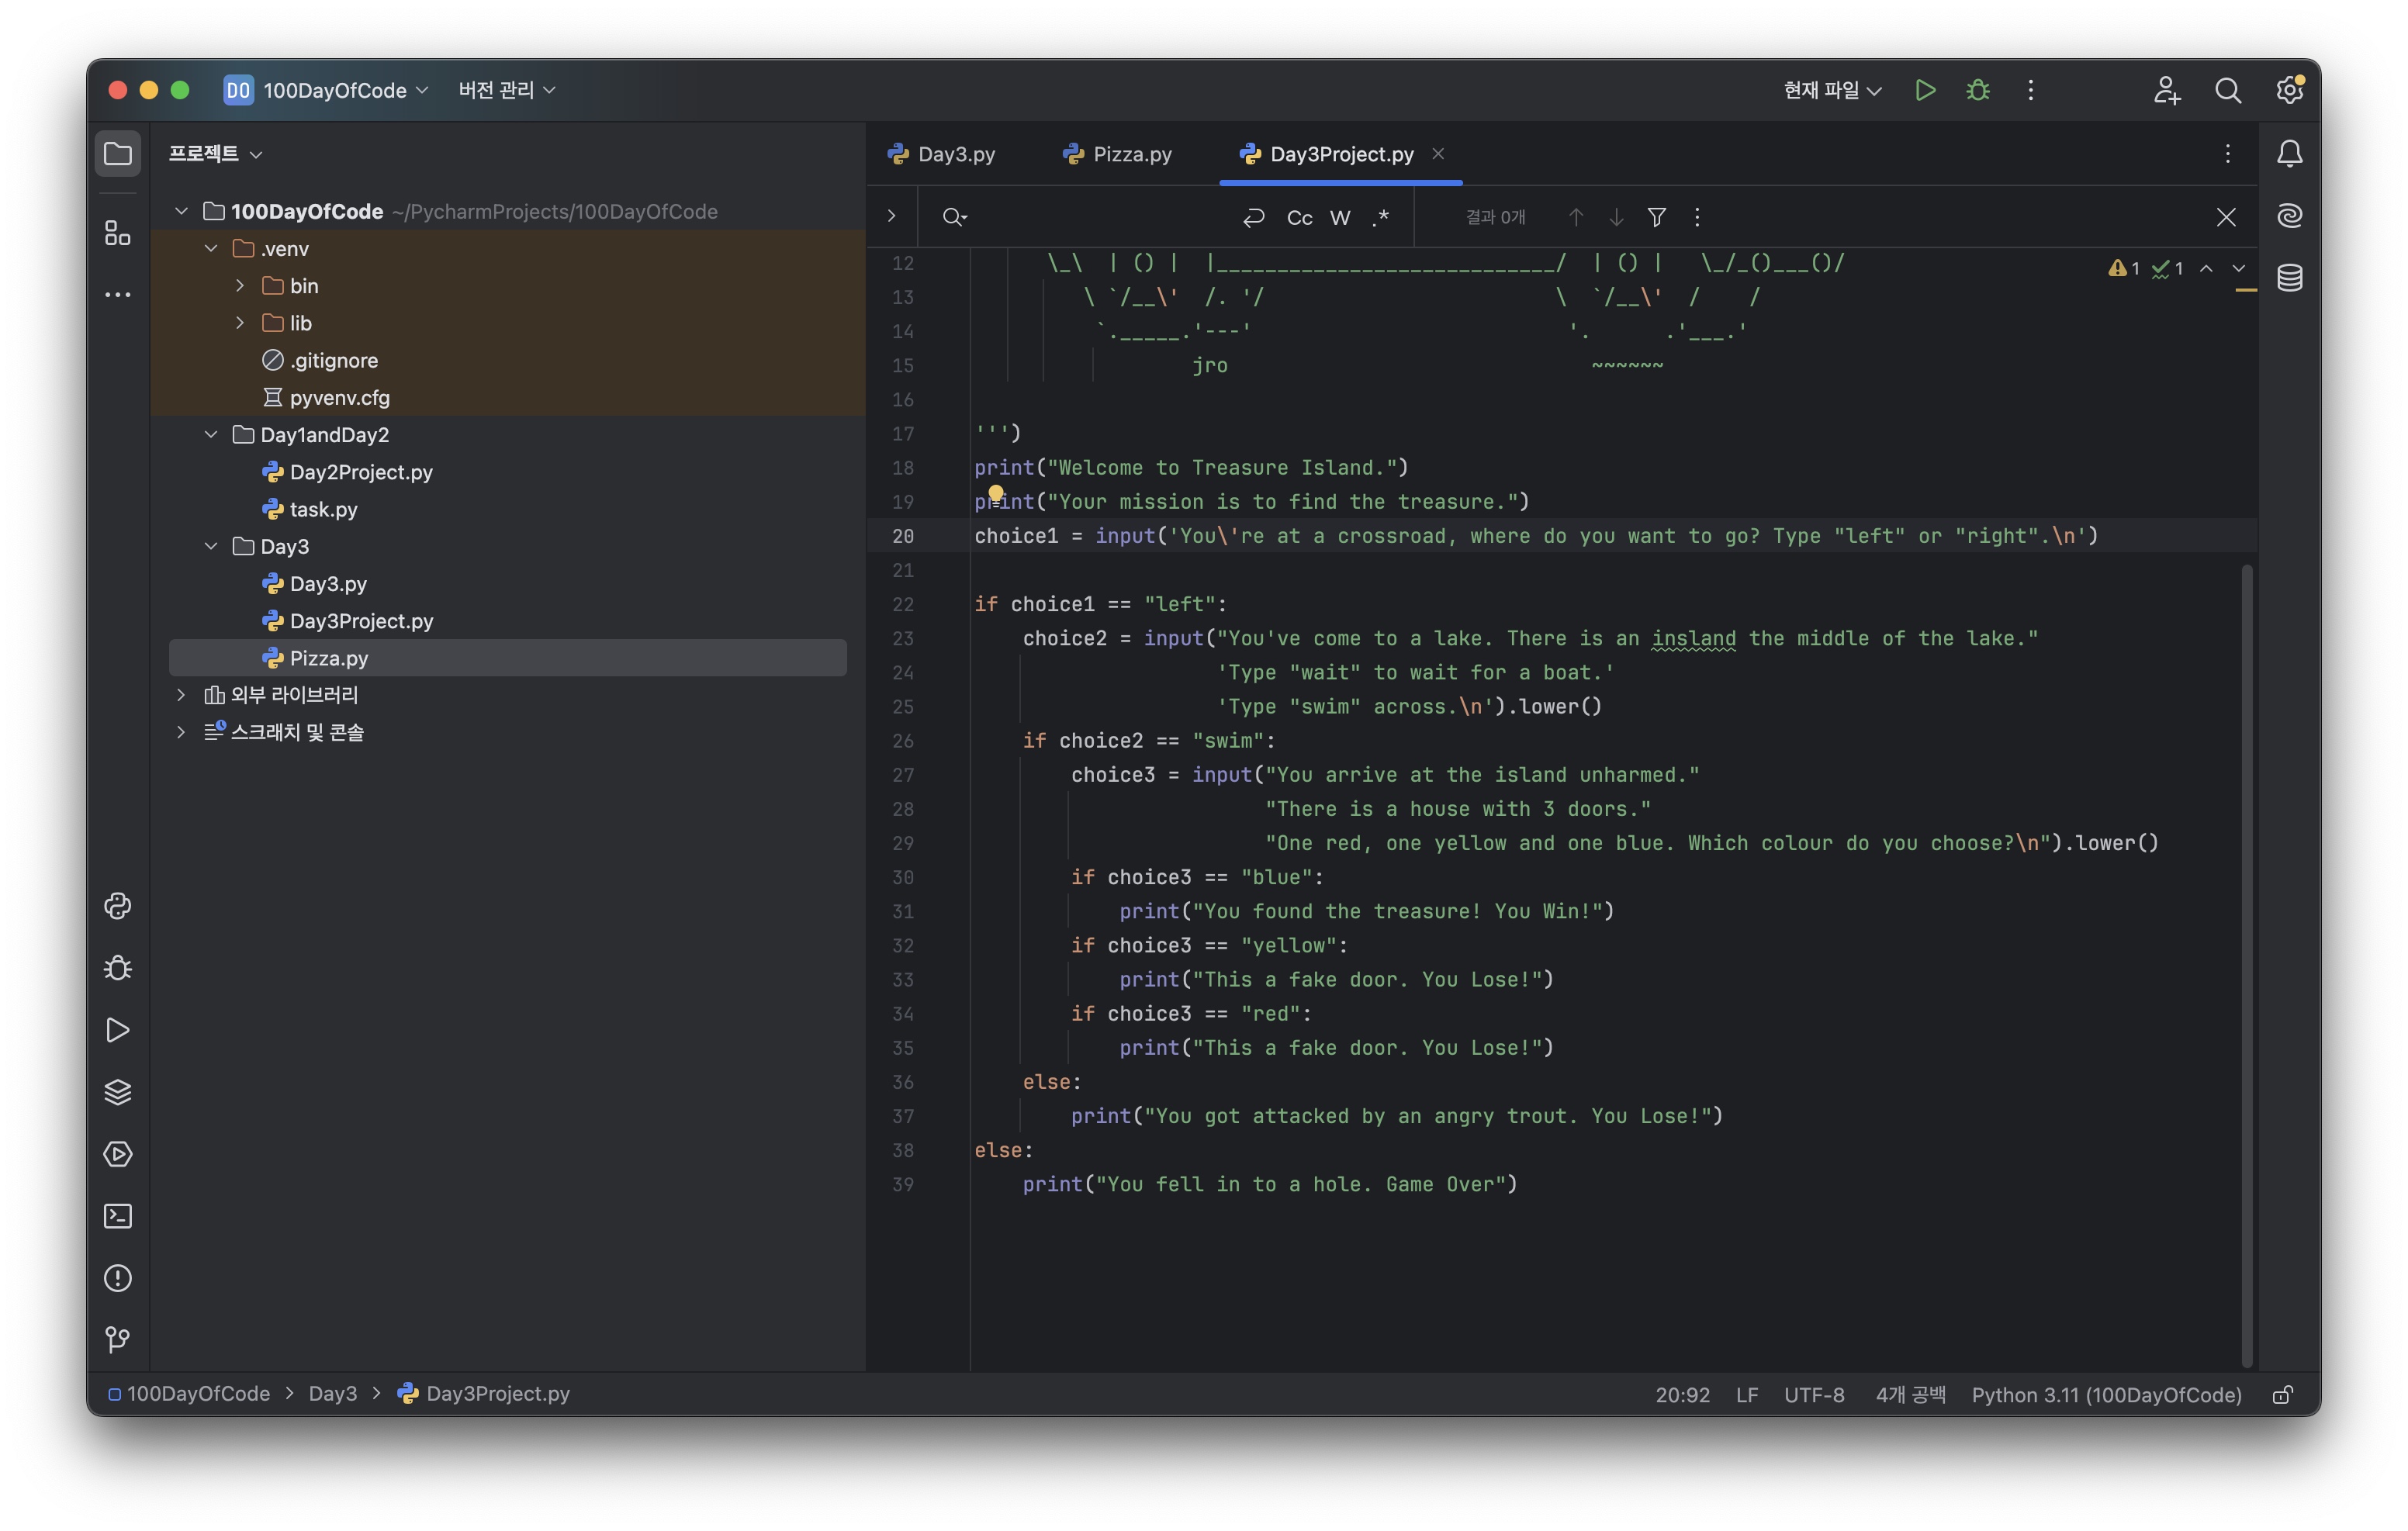2408x1531 pixels.
Task: Open the Terminal tool window
Action: point(118,1216)
